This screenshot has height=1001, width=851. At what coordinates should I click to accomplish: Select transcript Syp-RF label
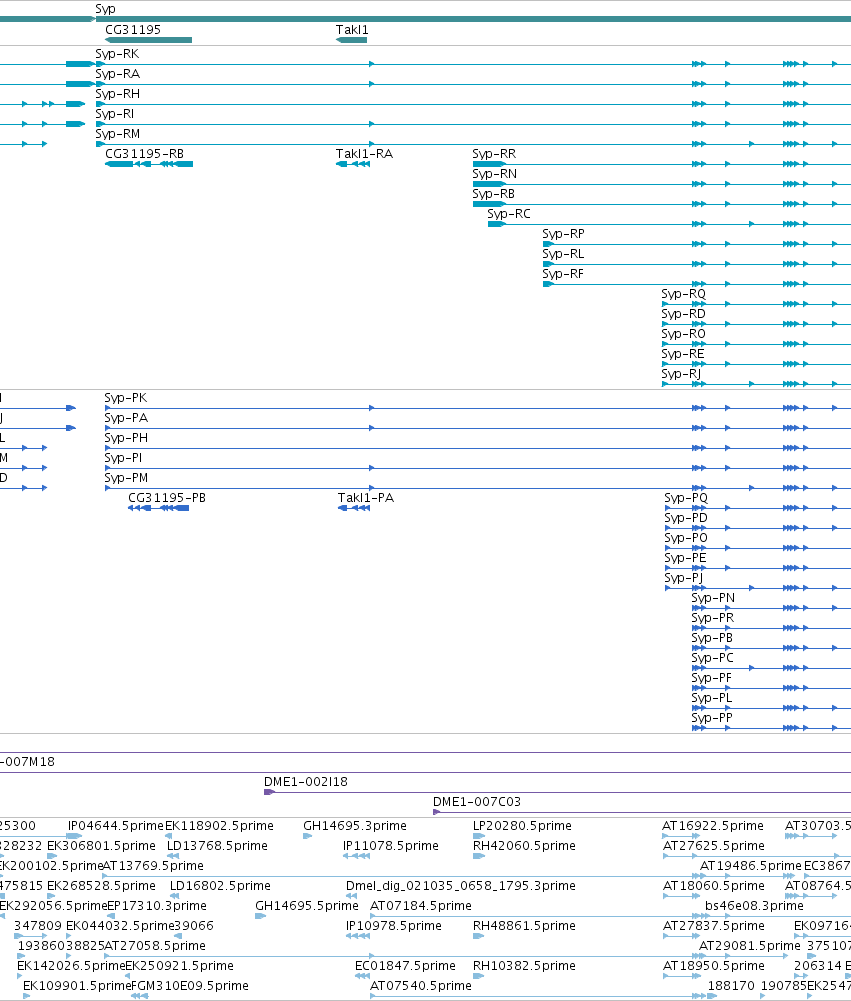pos(563,273)
